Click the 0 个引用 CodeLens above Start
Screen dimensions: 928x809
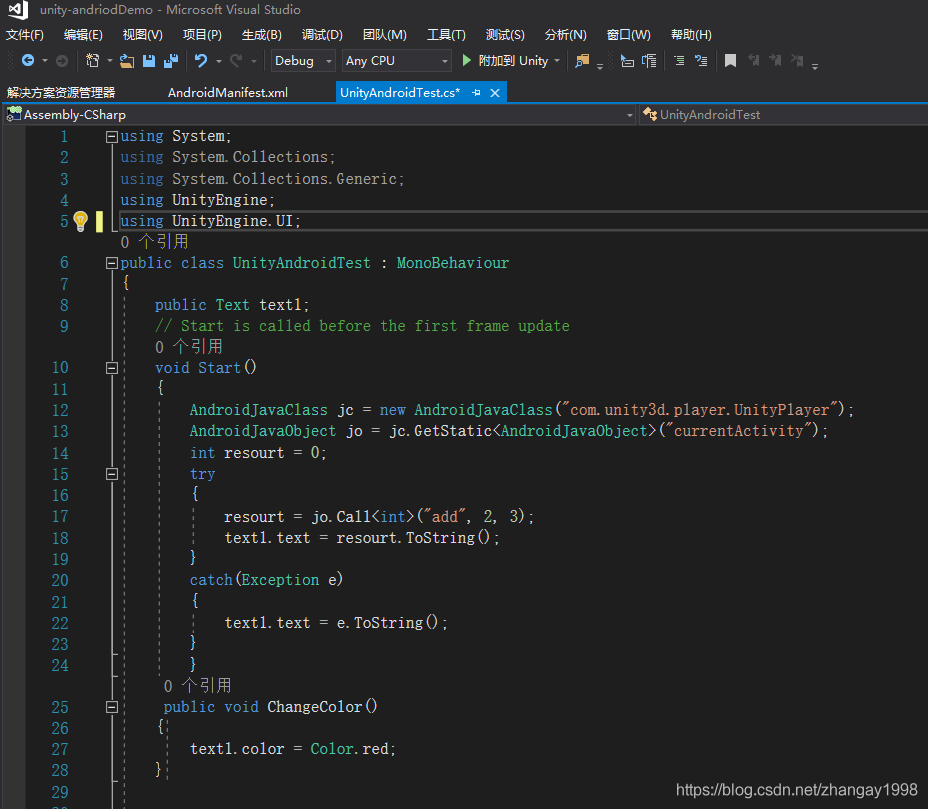(x=189, y=346)
